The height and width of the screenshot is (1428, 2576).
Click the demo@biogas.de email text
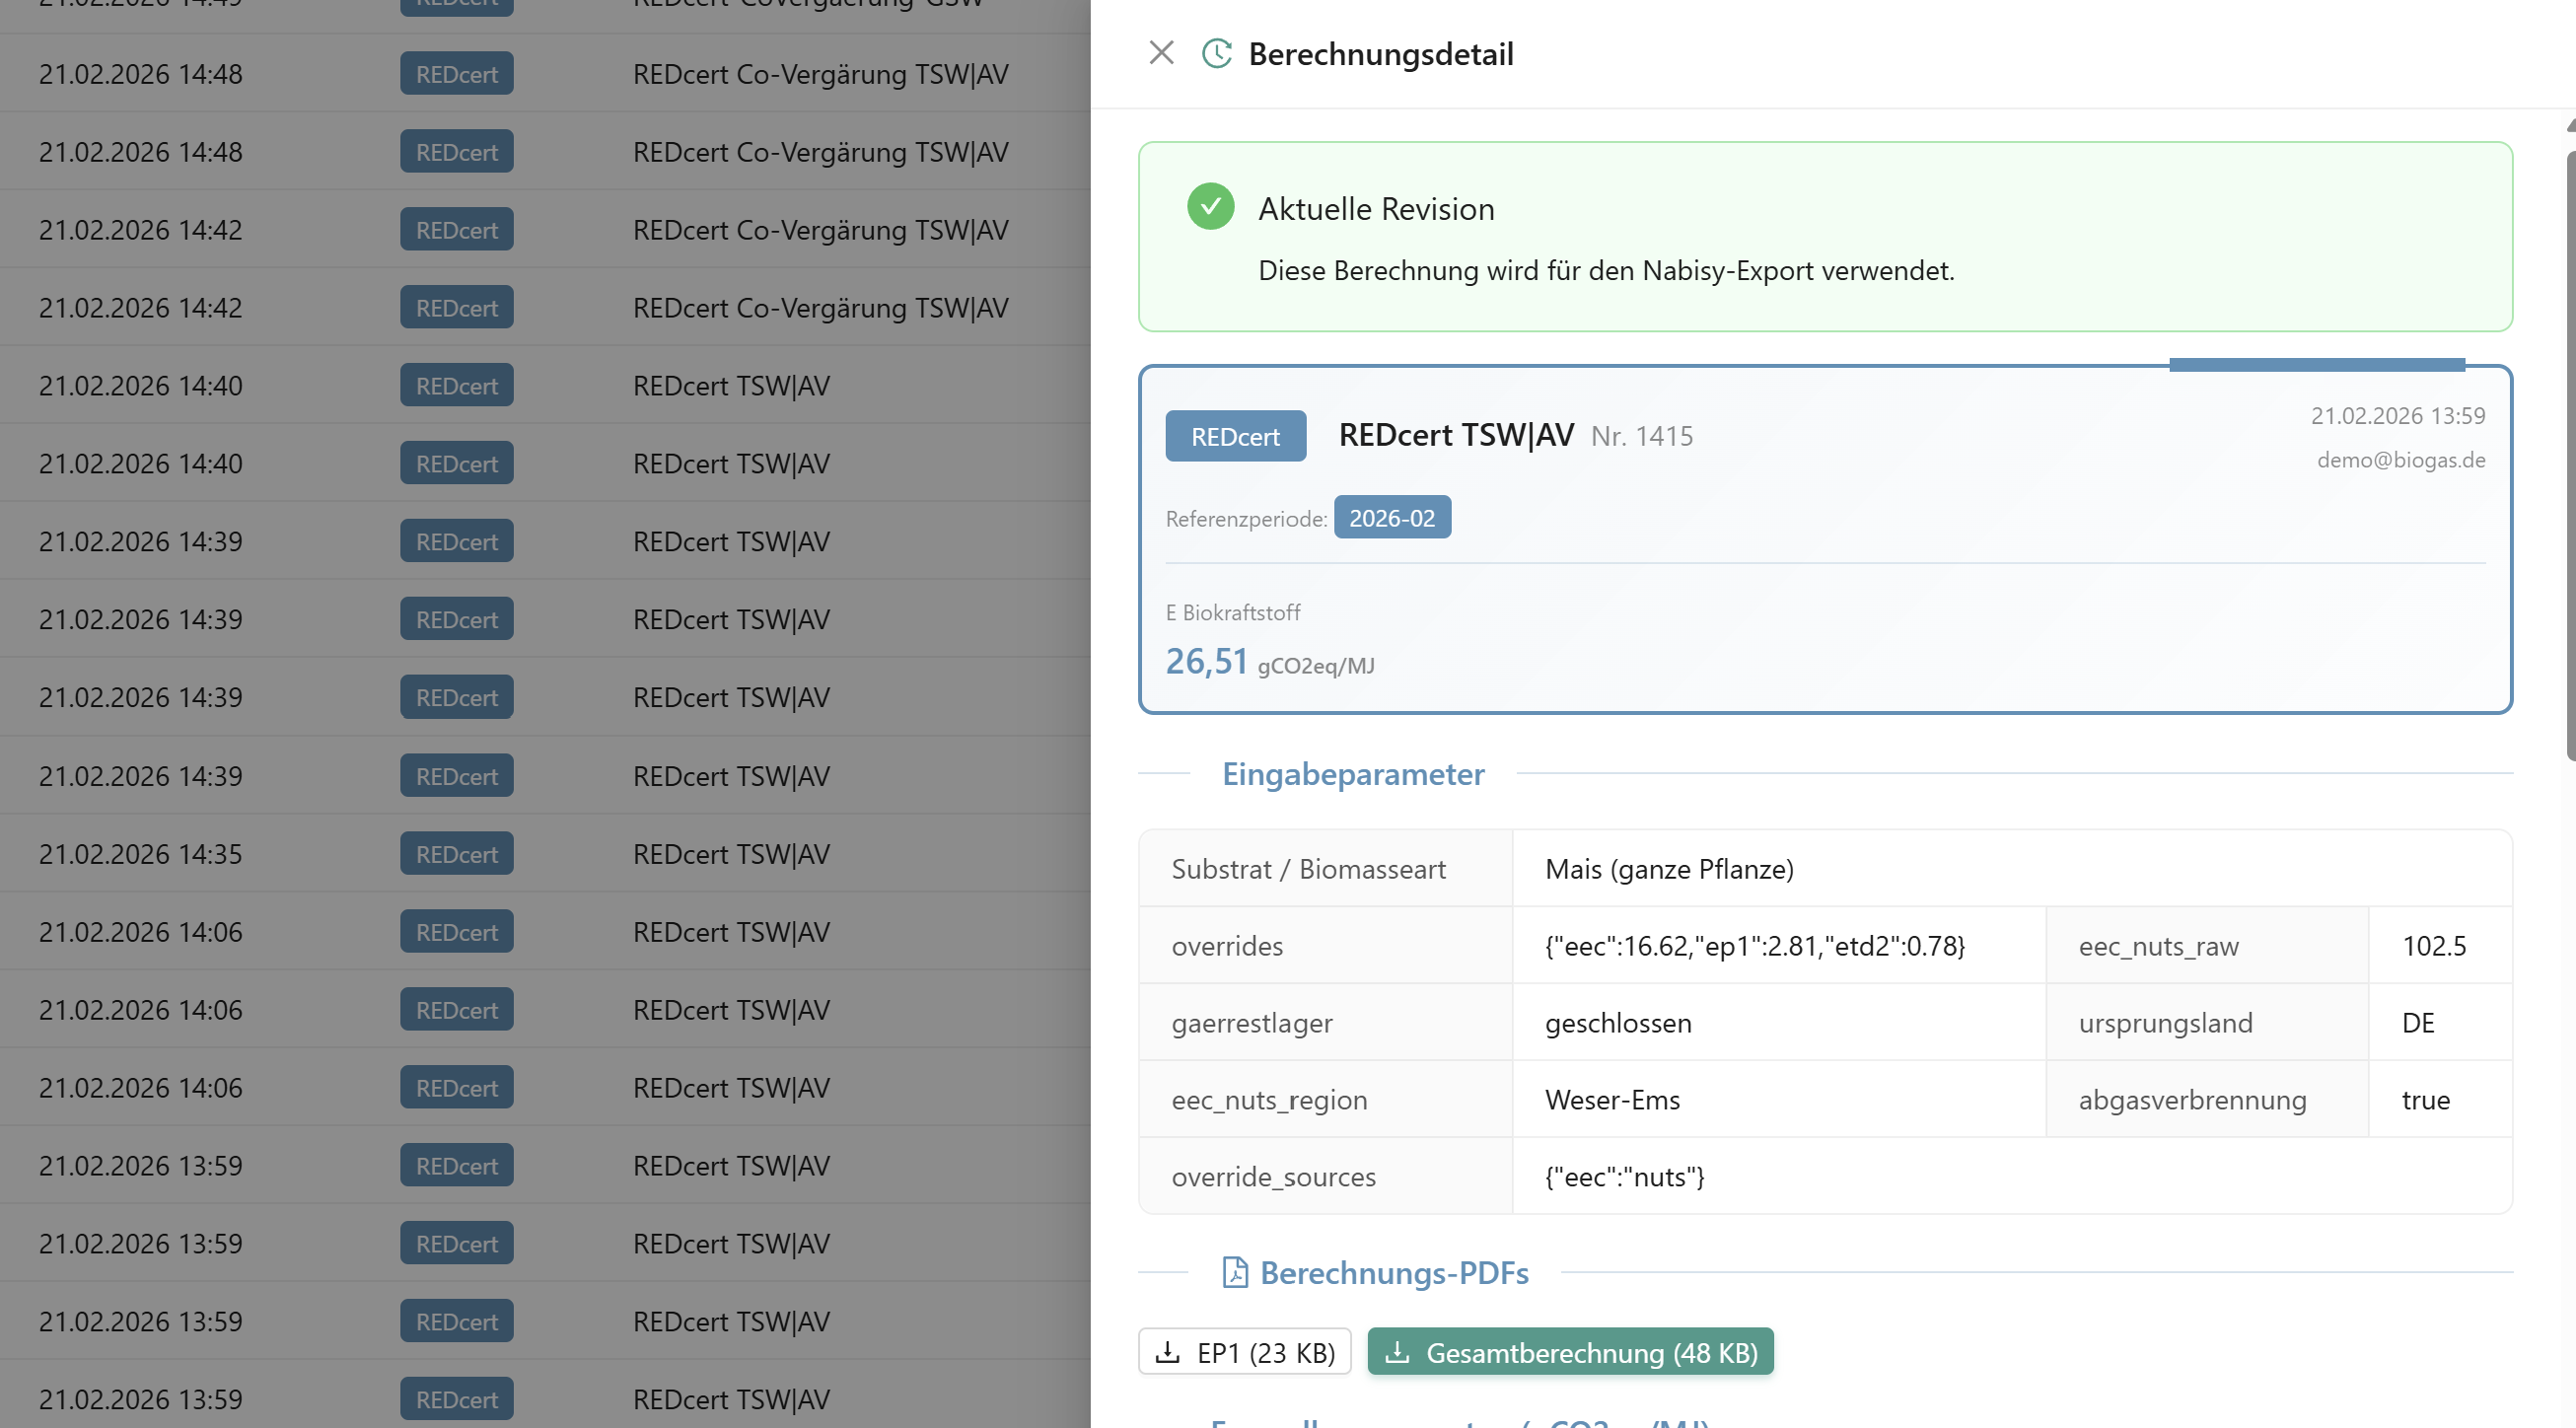pos(2400,460)
